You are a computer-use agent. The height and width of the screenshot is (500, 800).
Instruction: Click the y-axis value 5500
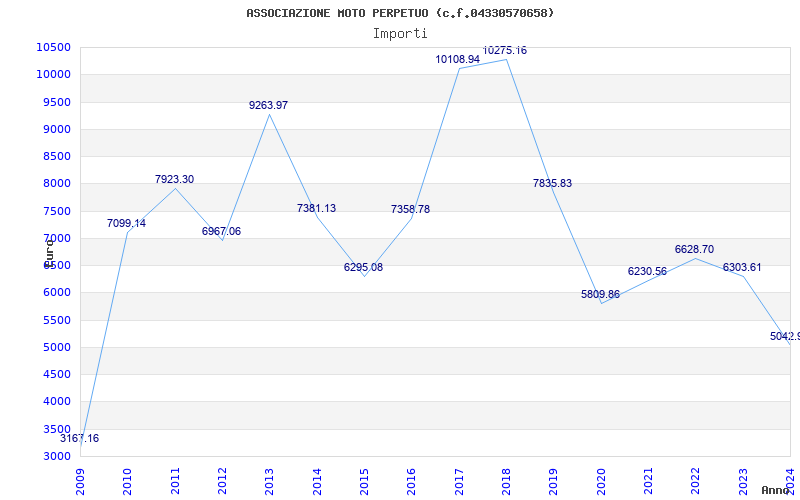[56, 320]
